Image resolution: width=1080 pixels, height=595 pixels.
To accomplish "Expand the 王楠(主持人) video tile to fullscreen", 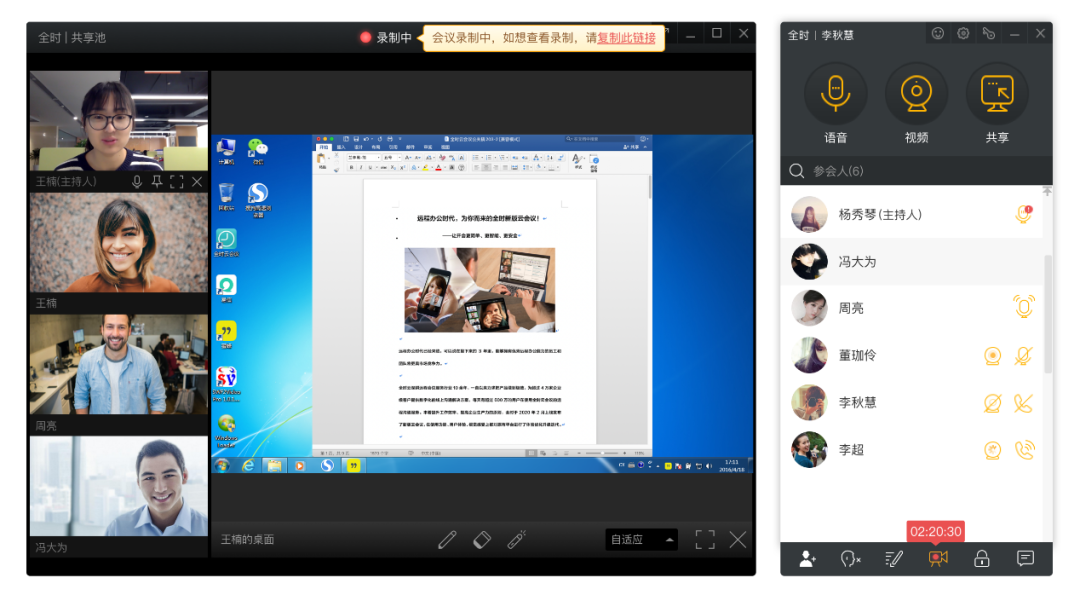I will 177,182.
